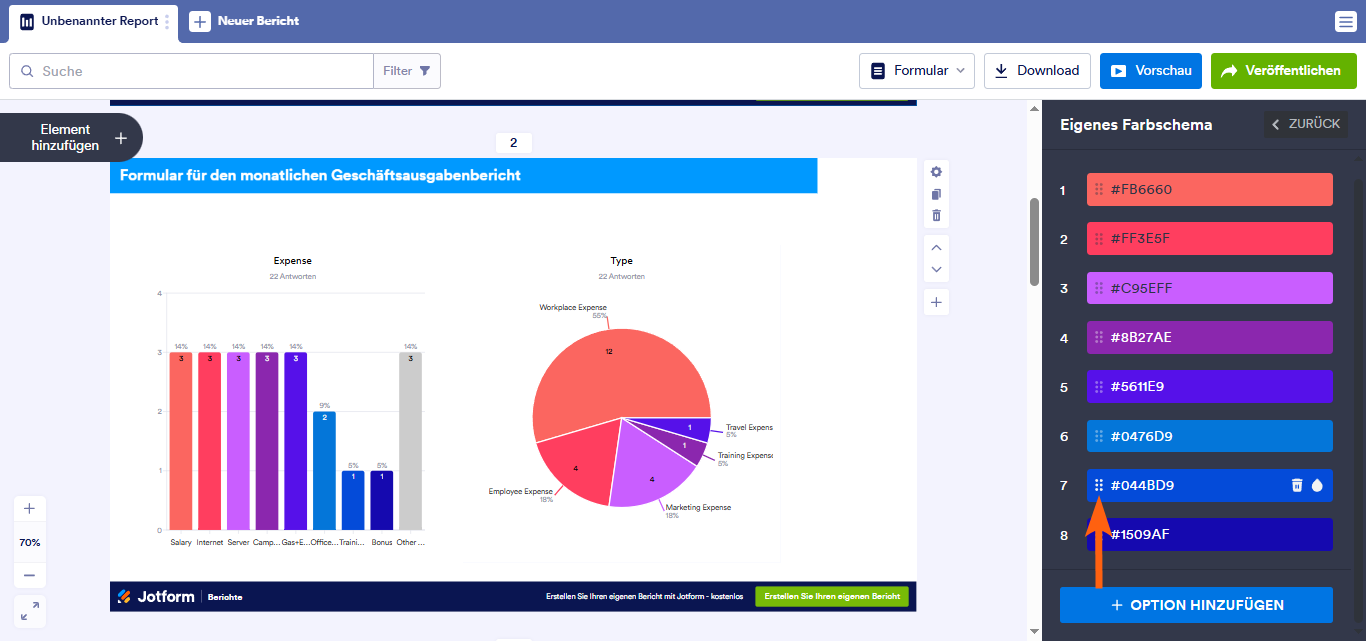Image resolution: width=1366 pixels, height=641 pixels.
Task: Move page down with chevron arrow
Action: pos(936,269)
